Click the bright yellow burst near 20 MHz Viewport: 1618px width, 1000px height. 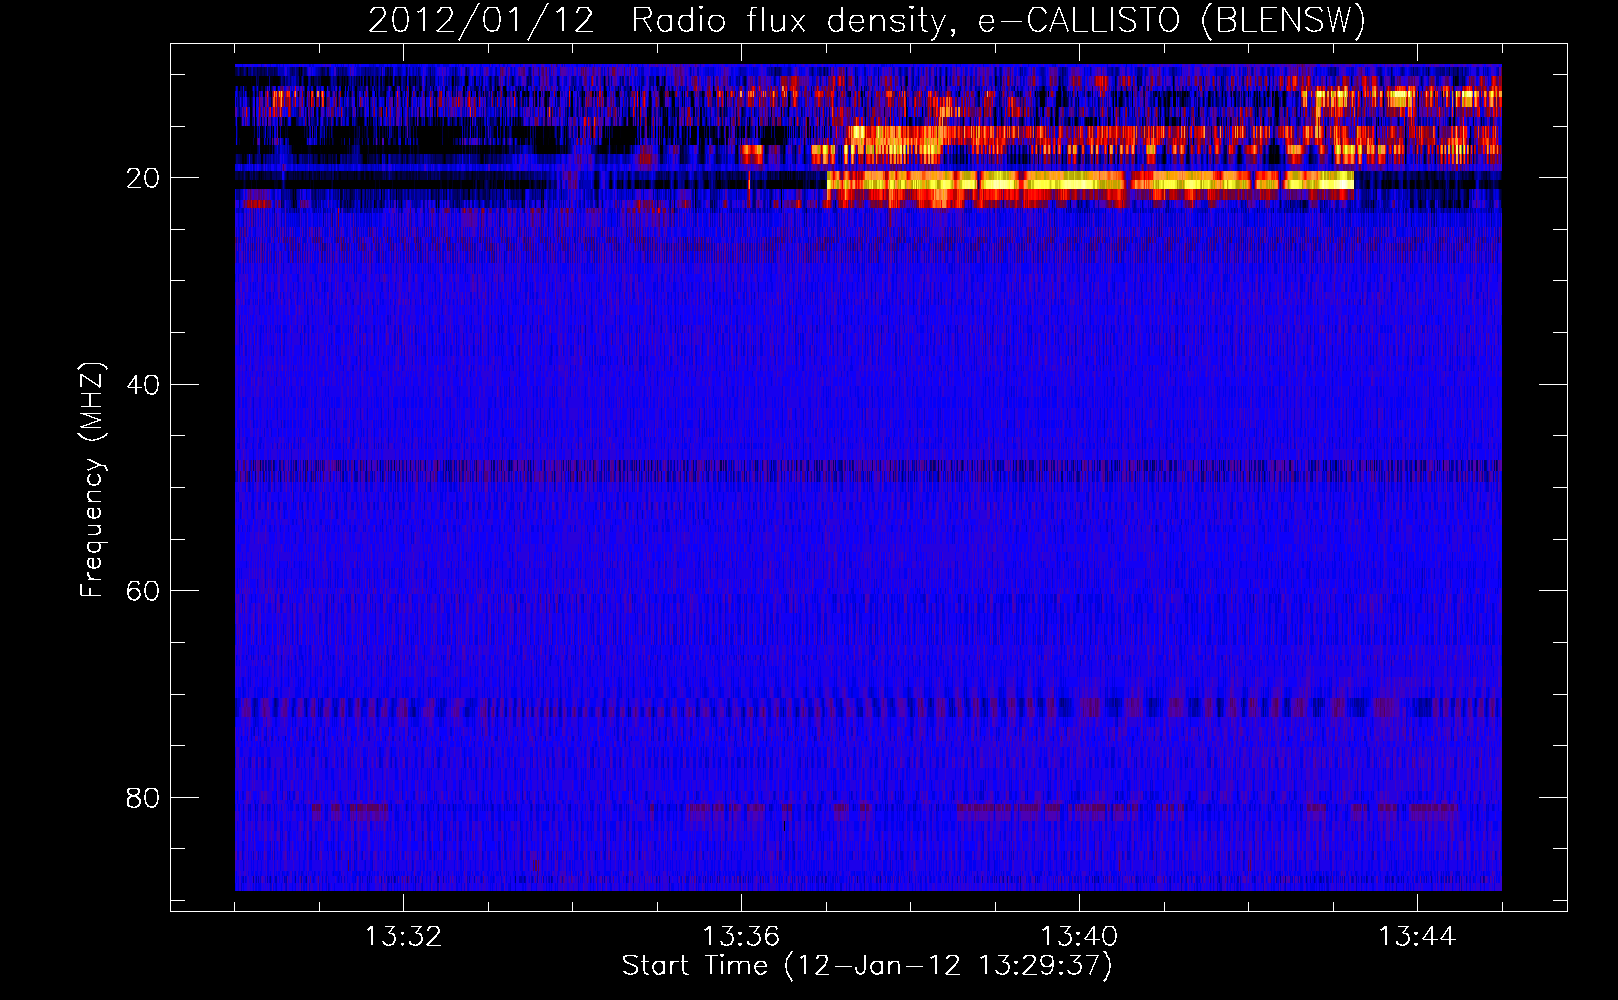[x=1090, y=182]
